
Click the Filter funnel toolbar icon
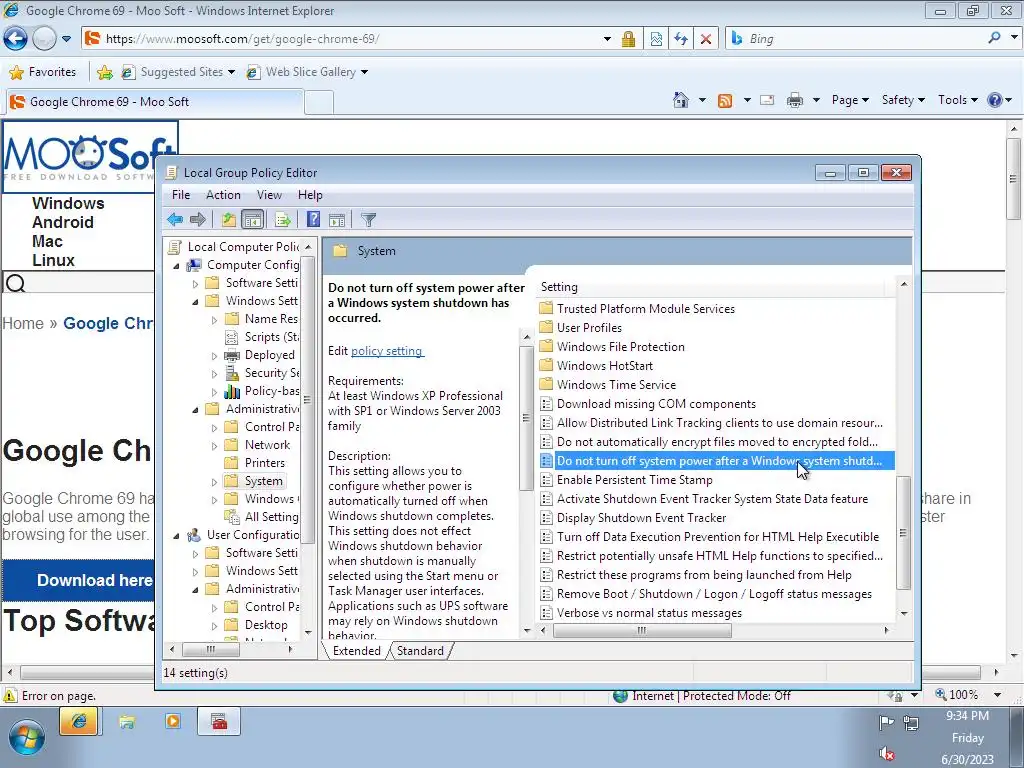[x=368, y=219]
